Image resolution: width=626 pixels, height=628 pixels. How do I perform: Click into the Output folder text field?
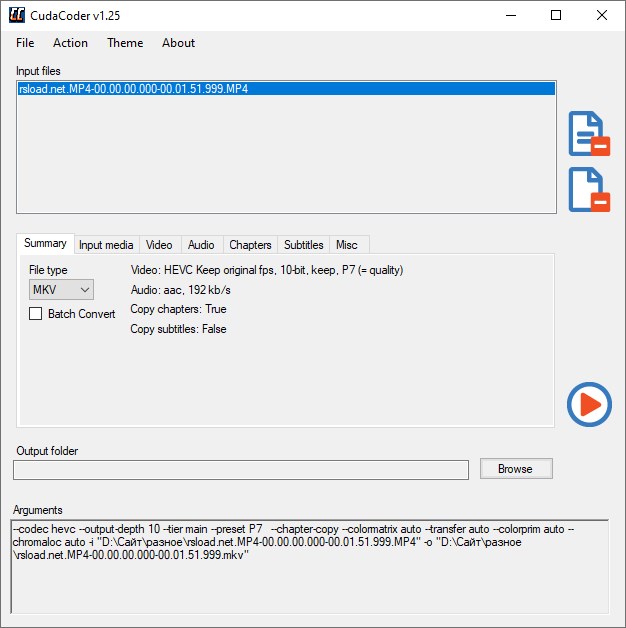pos(241,470)
